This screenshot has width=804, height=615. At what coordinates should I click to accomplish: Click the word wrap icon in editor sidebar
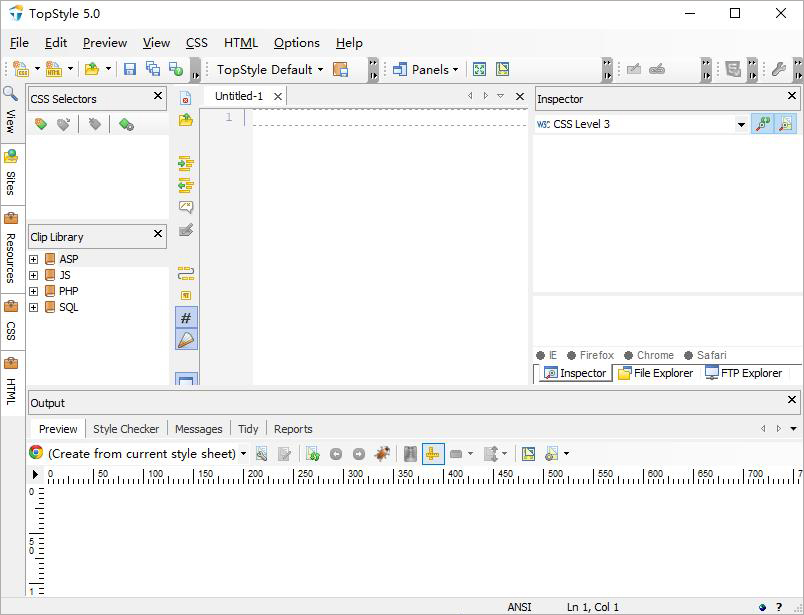186,273
